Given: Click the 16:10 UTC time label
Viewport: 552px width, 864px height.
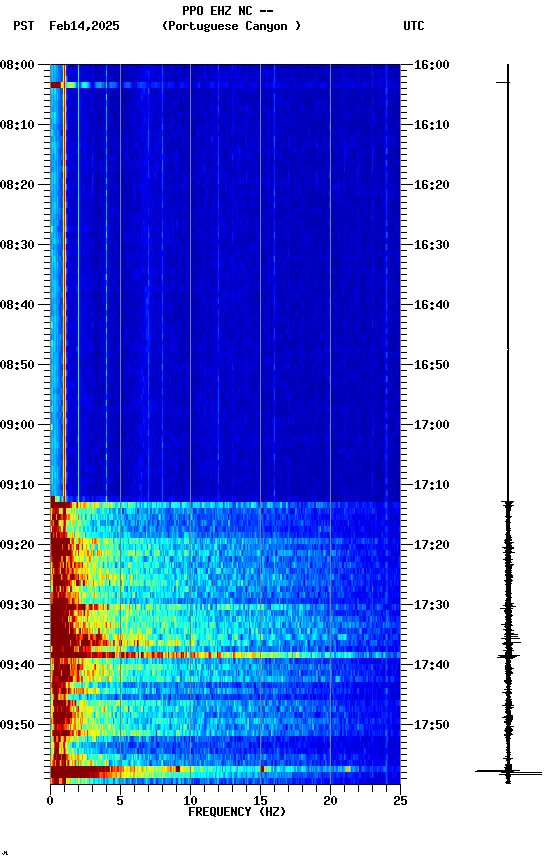Looking at the screenshot, I should pyautogui.click(x=432, y=125).
